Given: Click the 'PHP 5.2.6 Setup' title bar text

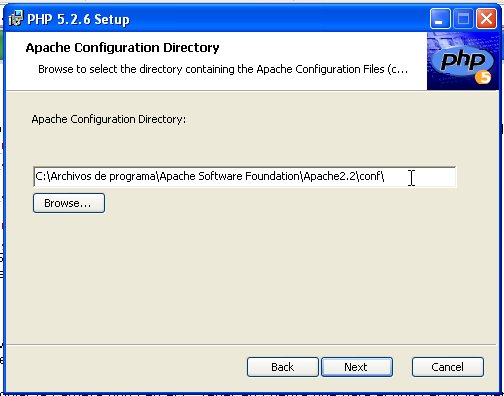Looking at the screenshot, I should (78, 19).
